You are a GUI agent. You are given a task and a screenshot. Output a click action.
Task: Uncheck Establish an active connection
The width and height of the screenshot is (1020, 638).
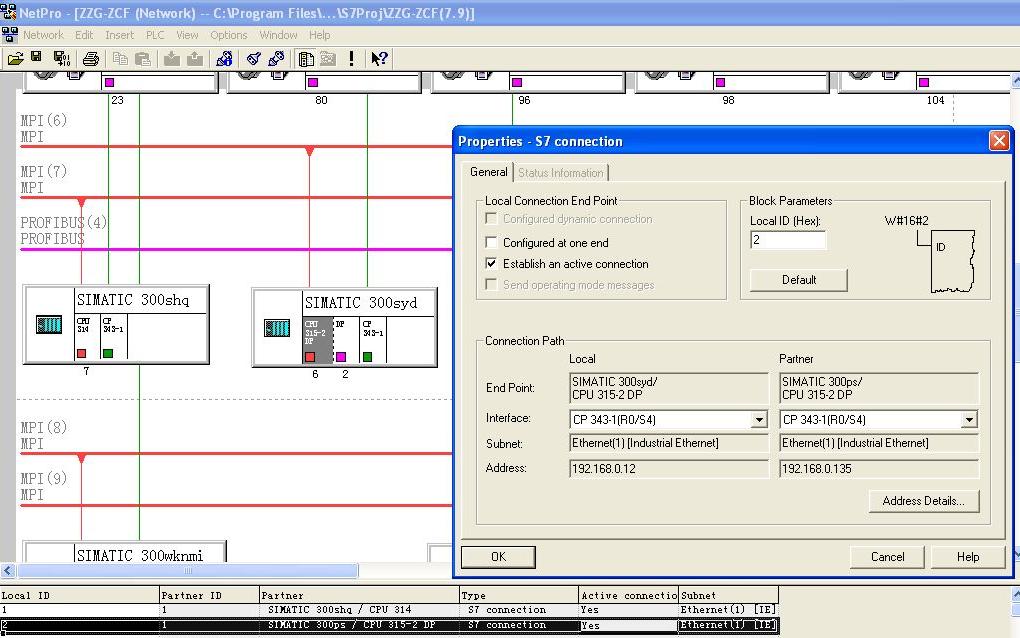pos(491,263)
